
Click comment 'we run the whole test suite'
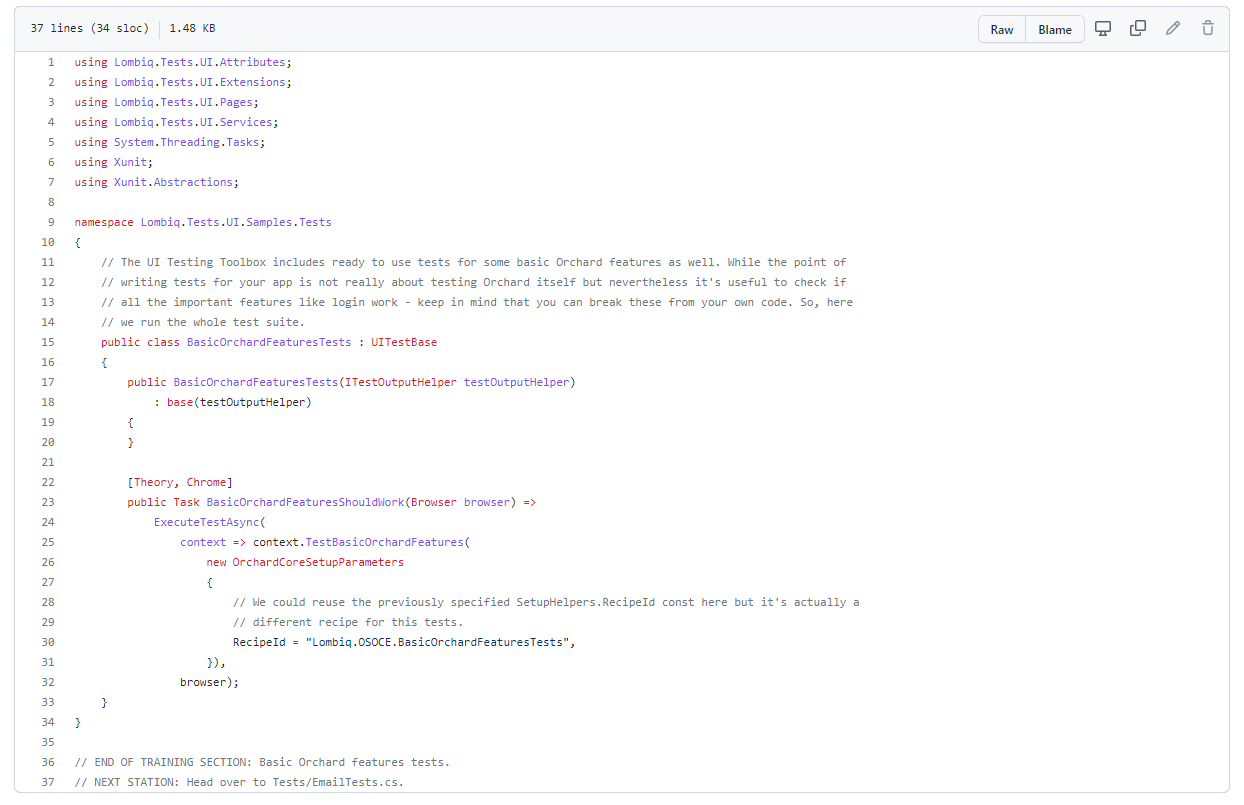pyautogui.click(x=203, y=322)
